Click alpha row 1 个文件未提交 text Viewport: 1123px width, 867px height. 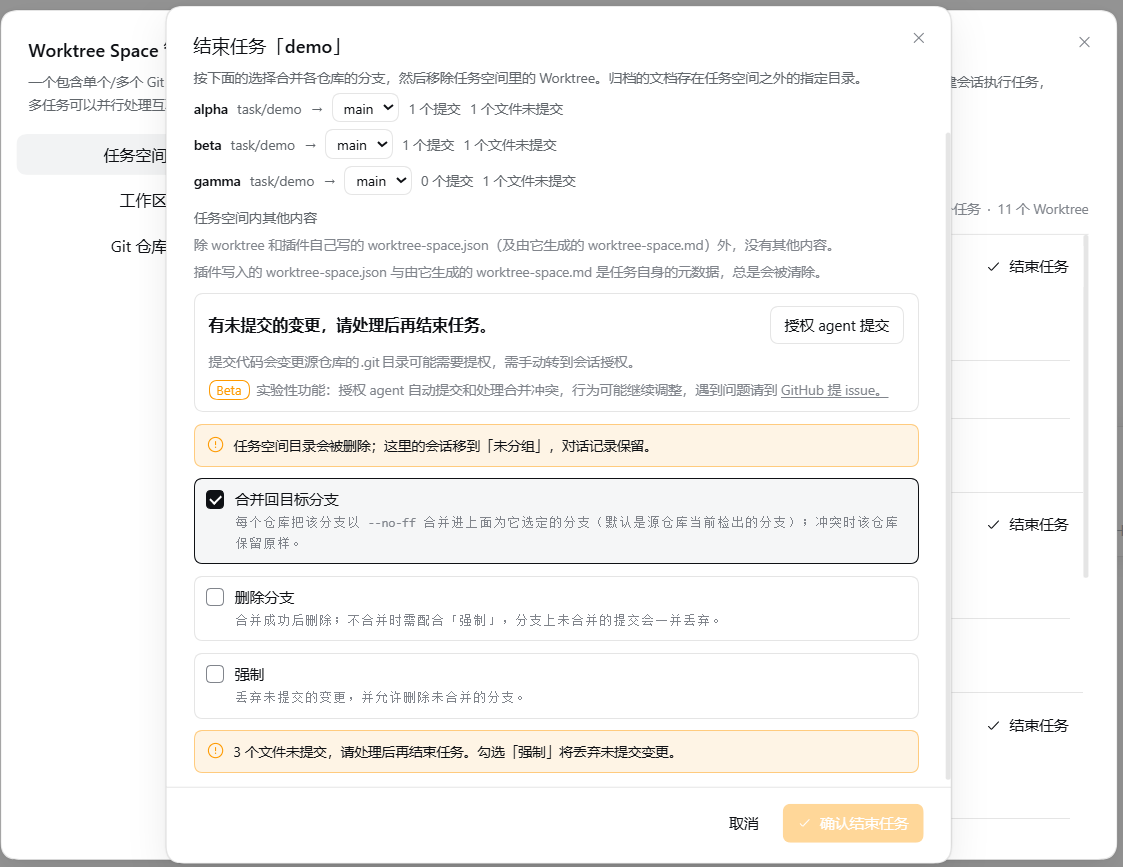(x=516, y=109)
